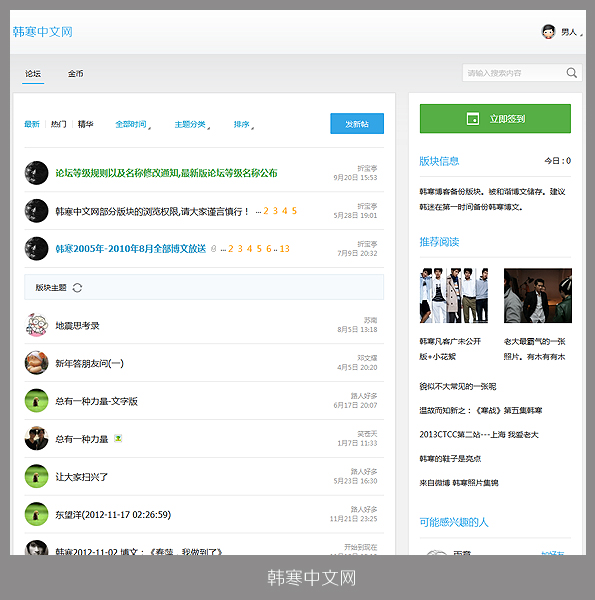Open the 地震思考录 thread
This screenshot has height=600, width=595.
coord(77,325)
